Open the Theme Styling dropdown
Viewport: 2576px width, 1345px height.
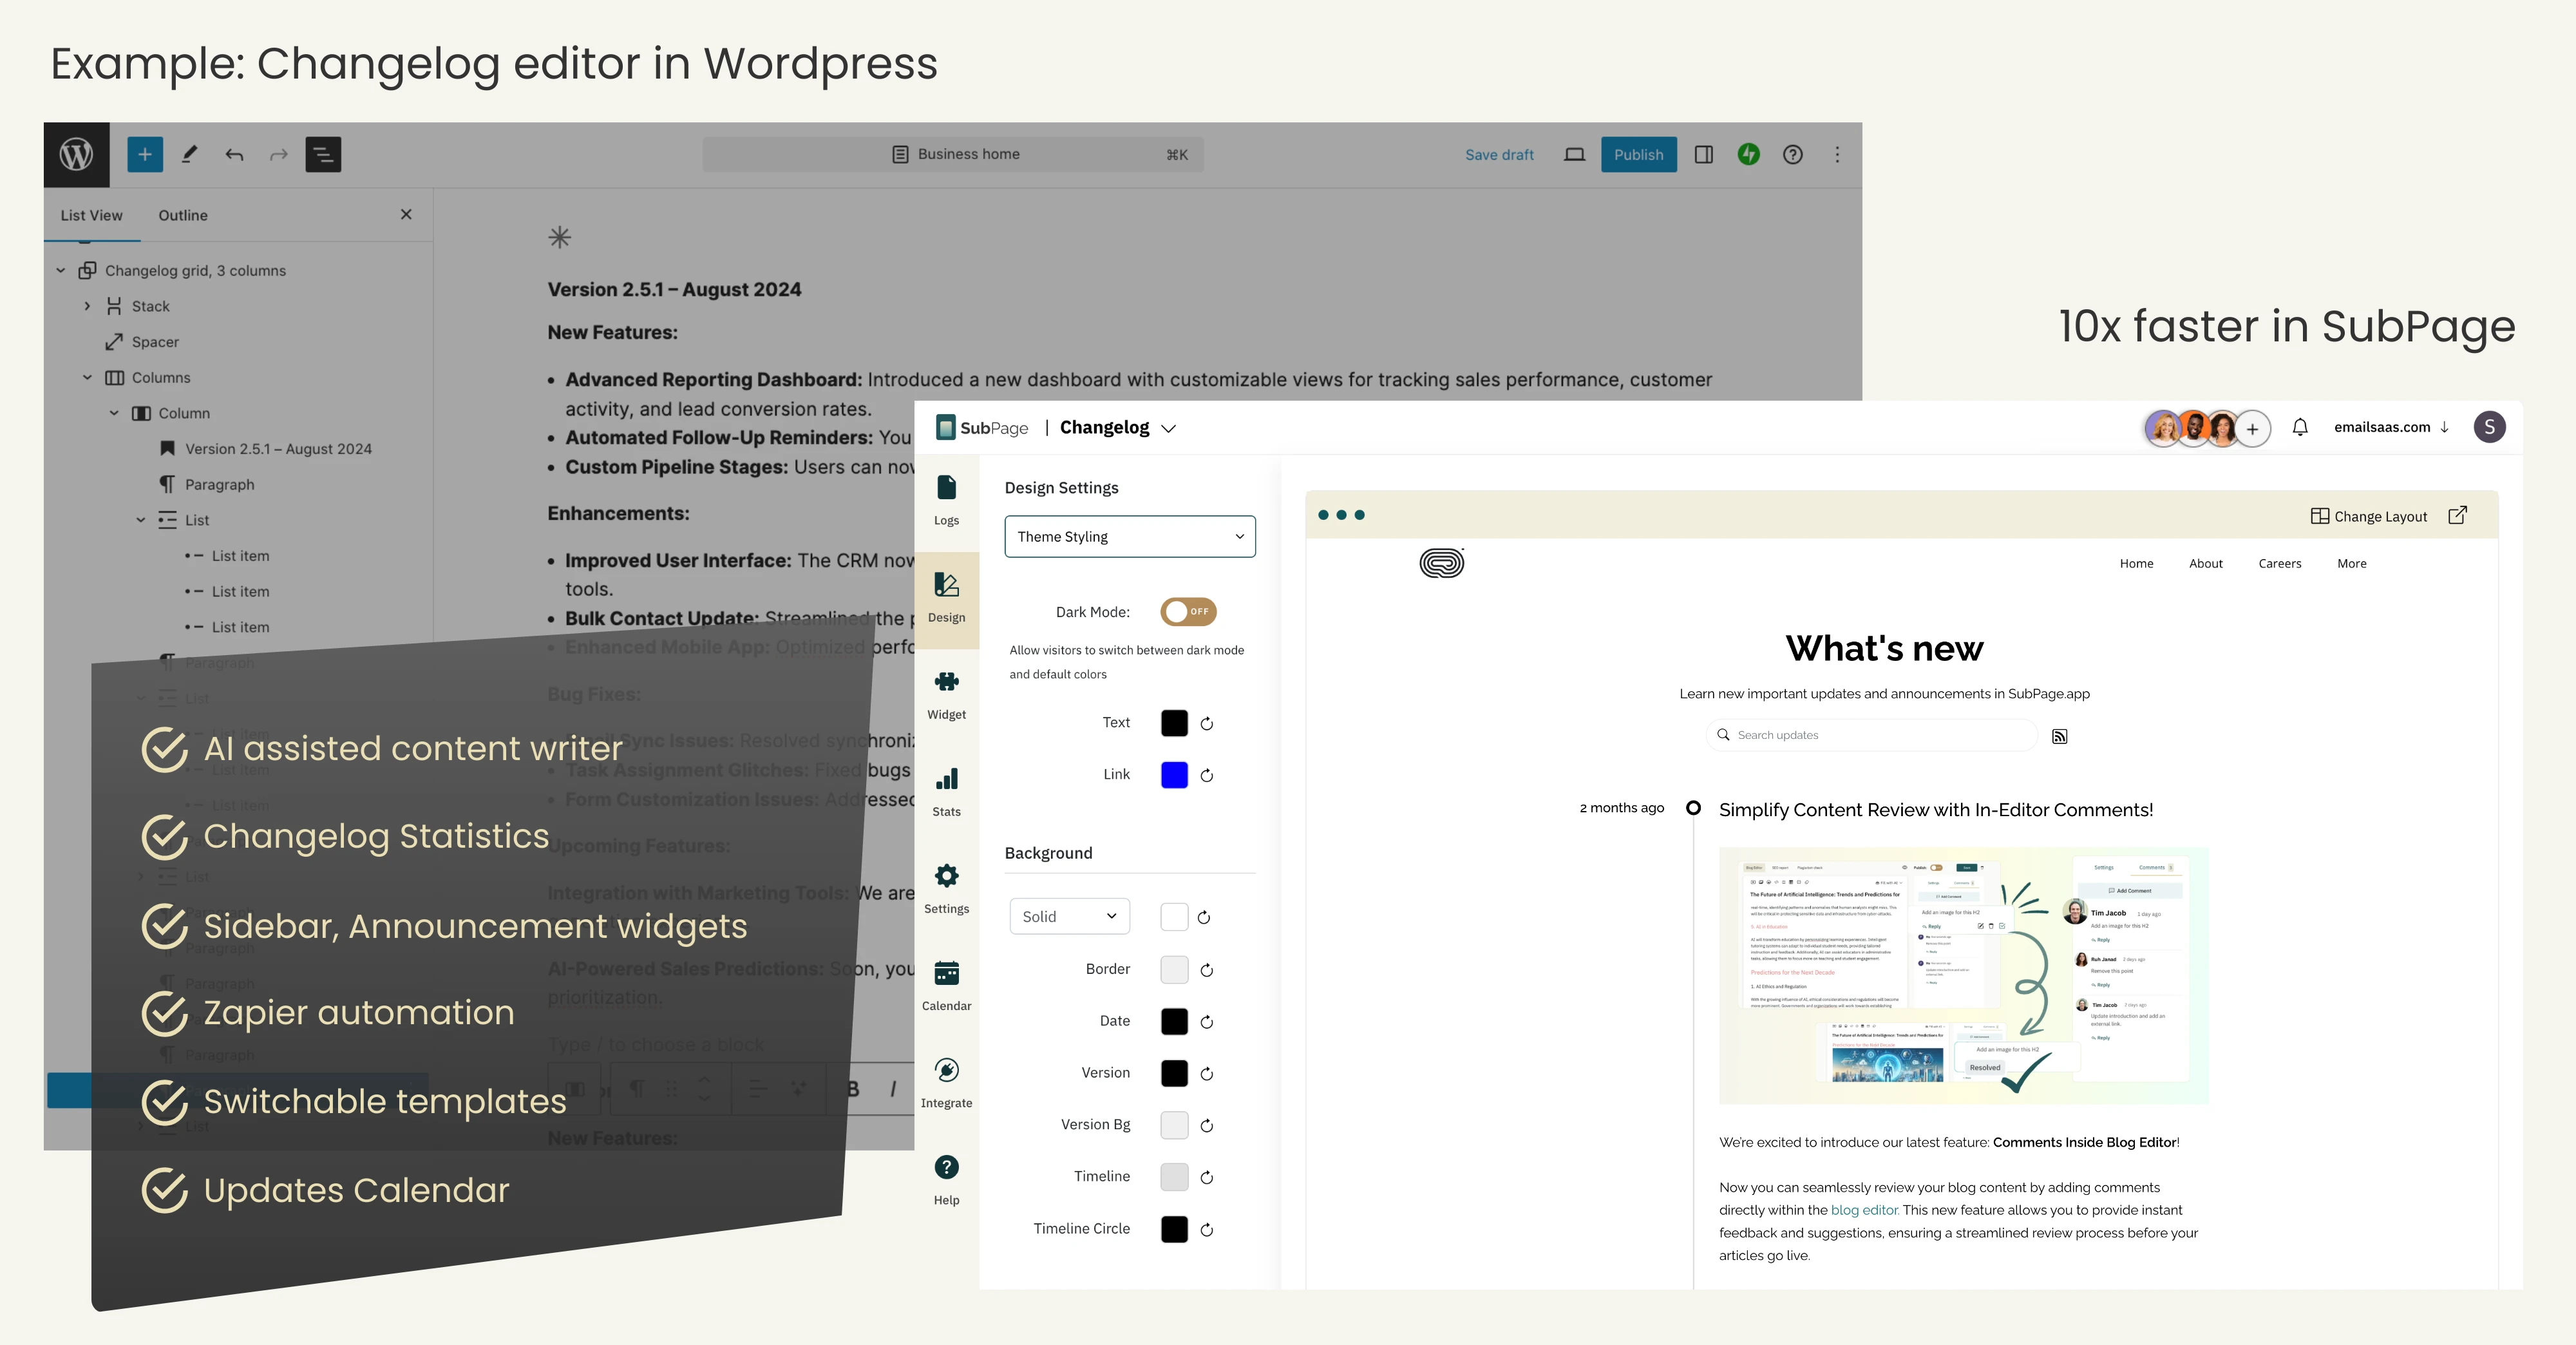click(x=1130, y=536)
